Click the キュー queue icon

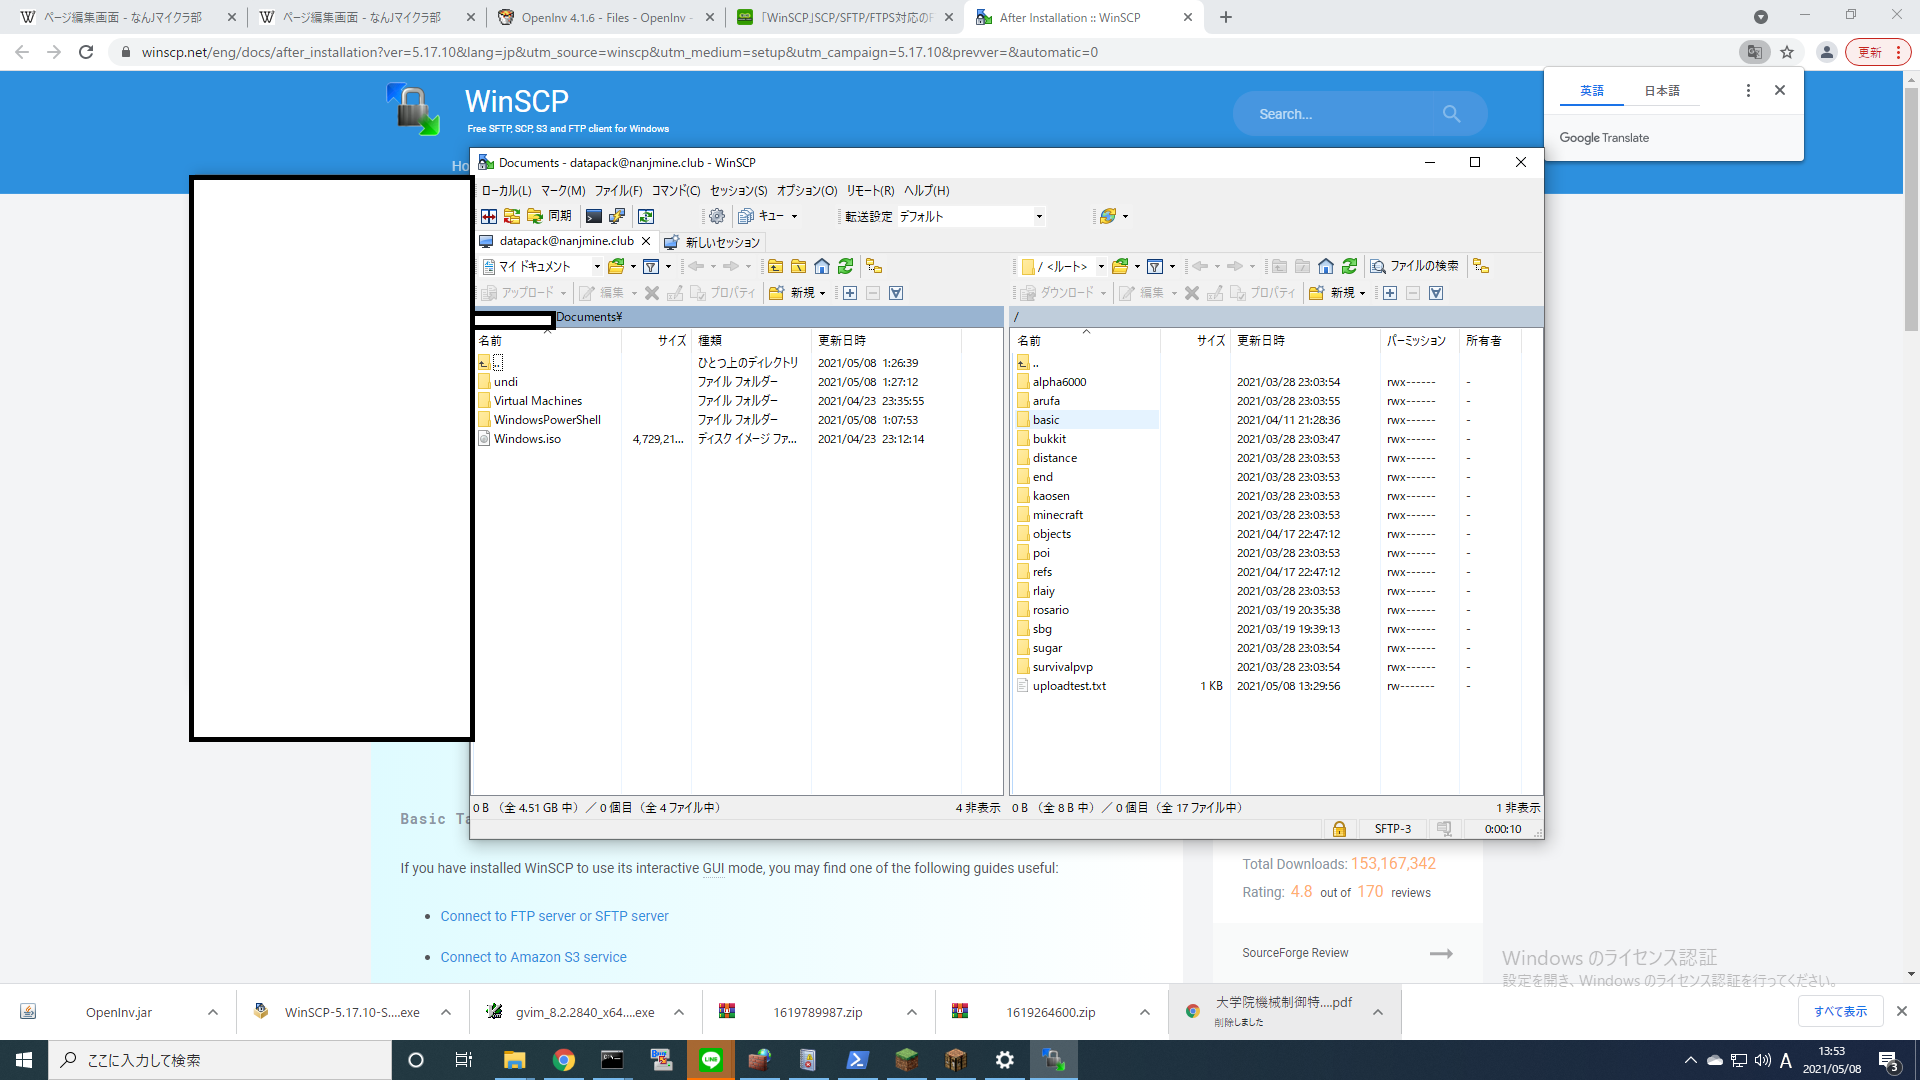(x=746, y=216)
